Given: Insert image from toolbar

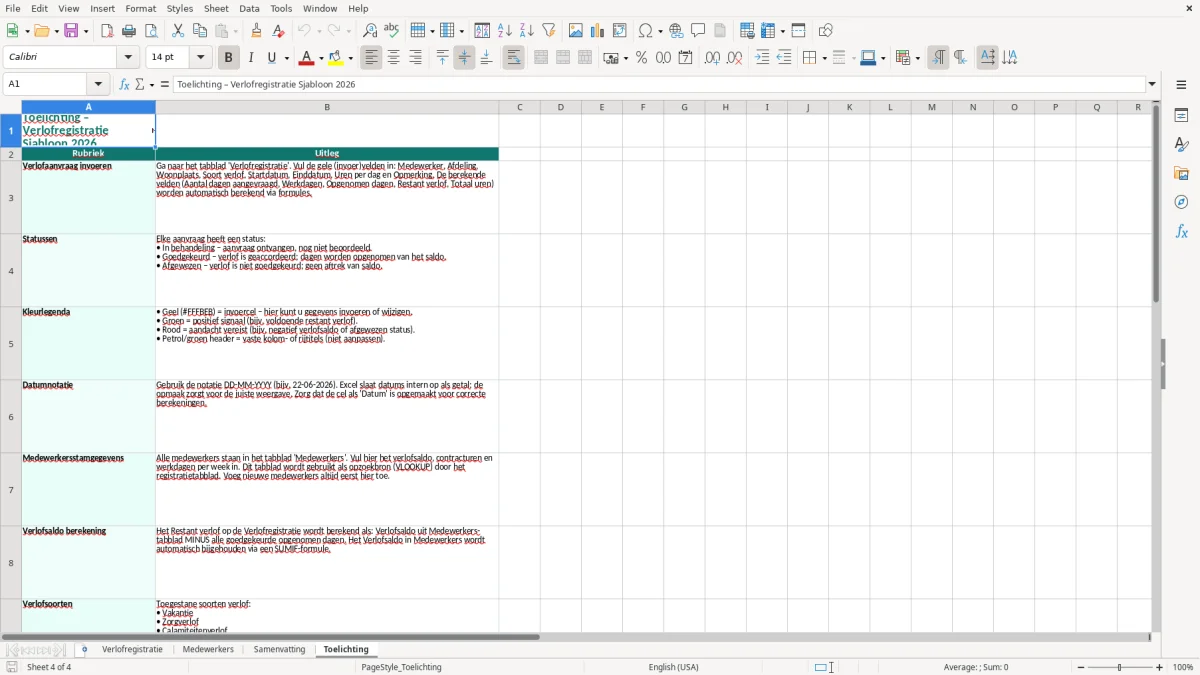Looking at the screenshot, I should (576, 31).
